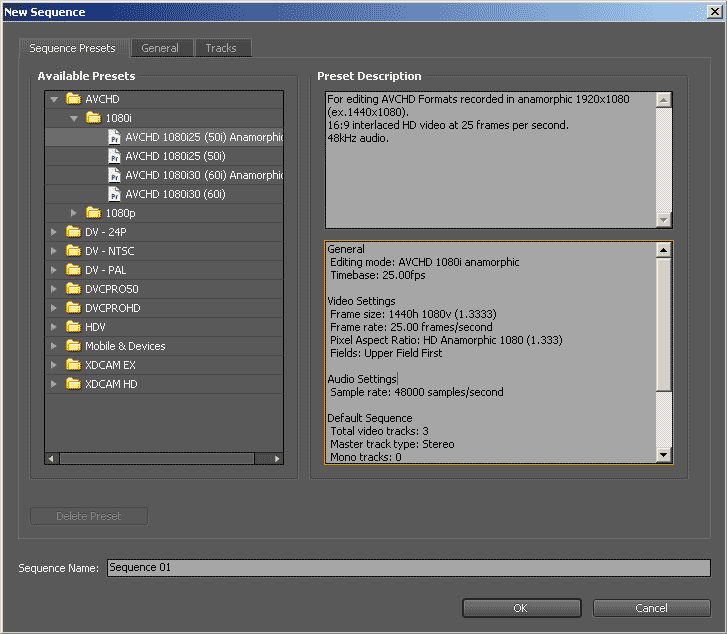The width and height of the screenshot is (727, 634).
Task: Click the DVCPRO50 folder icon
Action: point(73,289)
